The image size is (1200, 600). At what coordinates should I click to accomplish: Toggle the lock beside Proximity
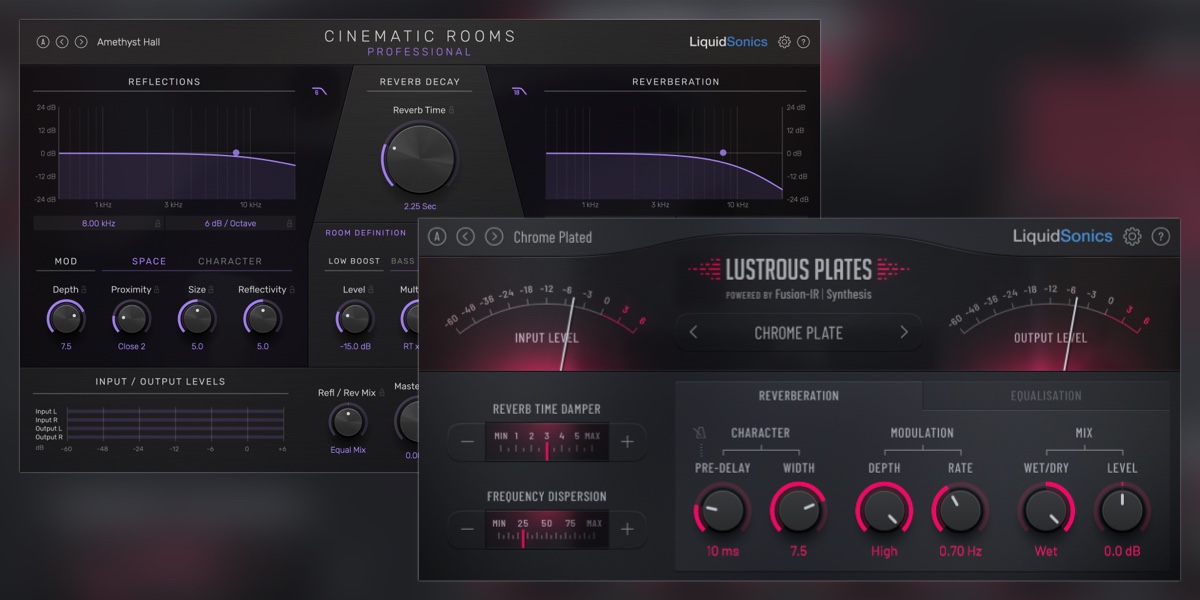click(157, 290)
